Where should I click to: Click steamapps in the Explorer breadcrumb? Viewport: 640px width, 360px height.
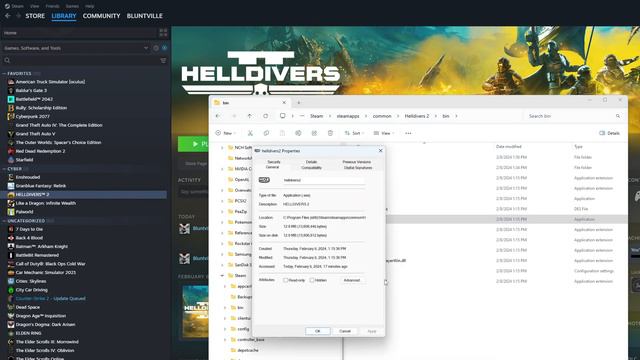coord(348,116)
